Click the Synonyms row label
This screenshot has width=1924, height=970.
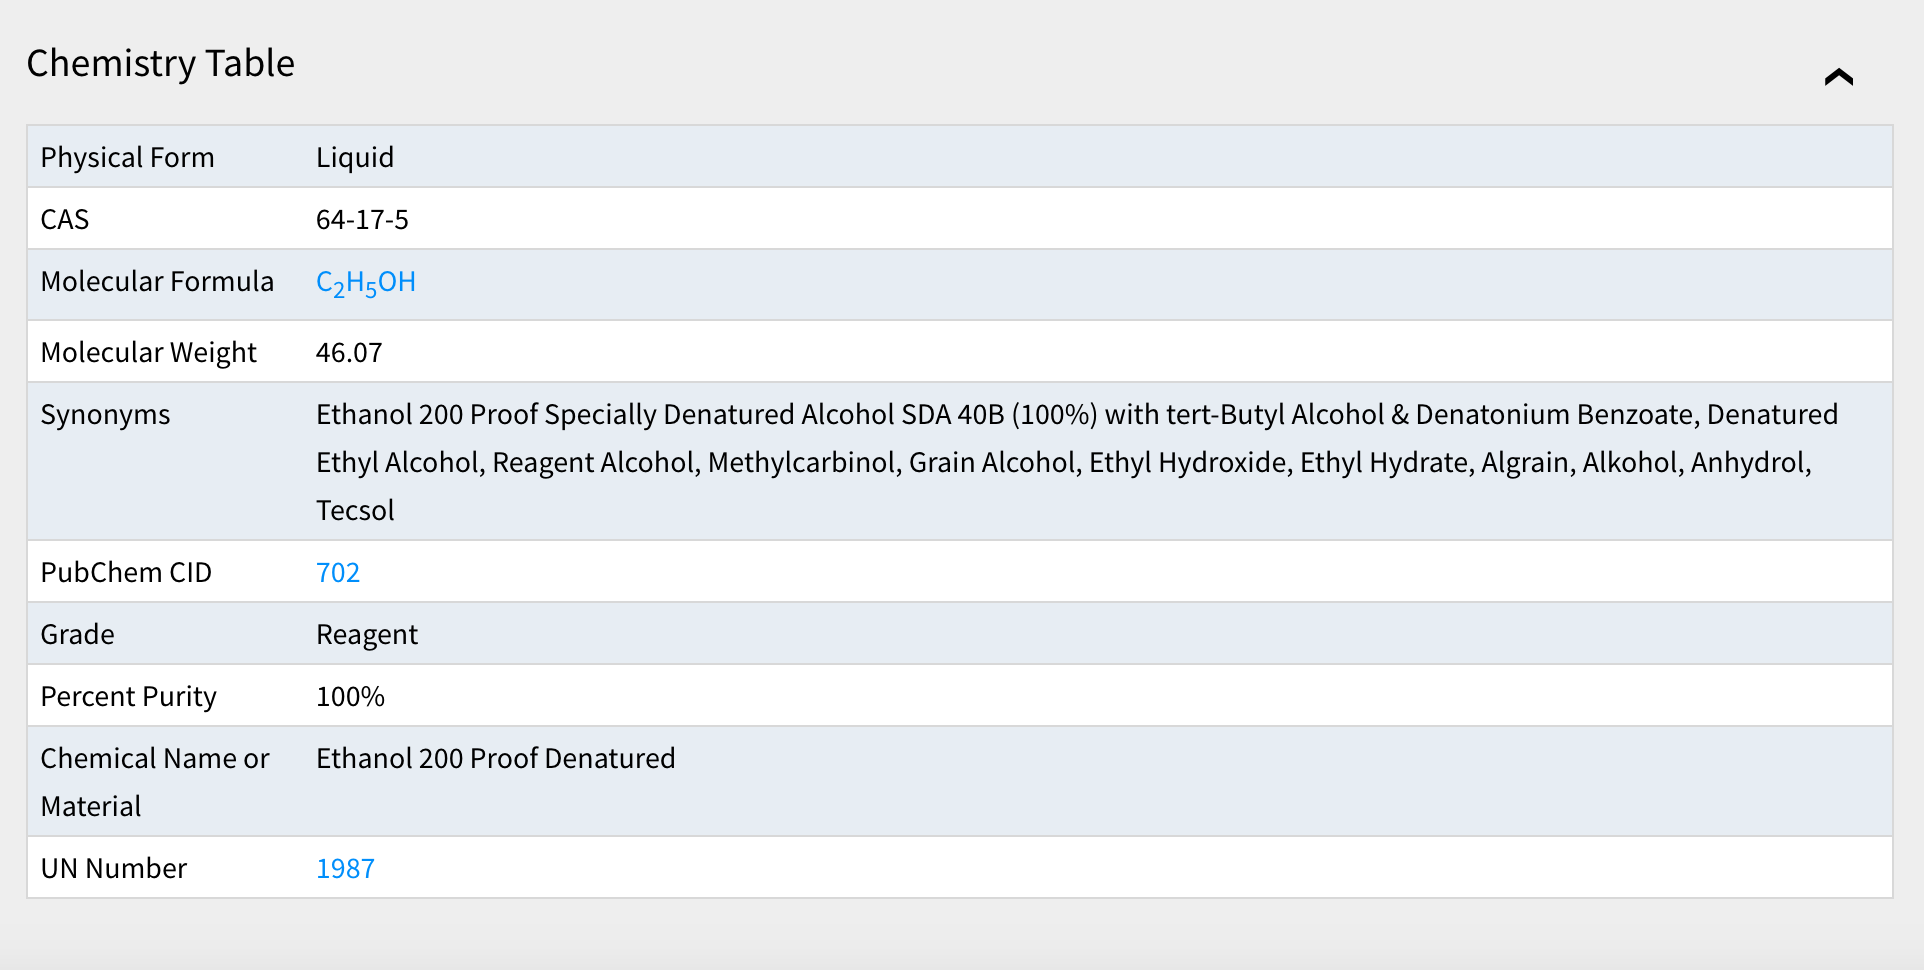point(105,415)
